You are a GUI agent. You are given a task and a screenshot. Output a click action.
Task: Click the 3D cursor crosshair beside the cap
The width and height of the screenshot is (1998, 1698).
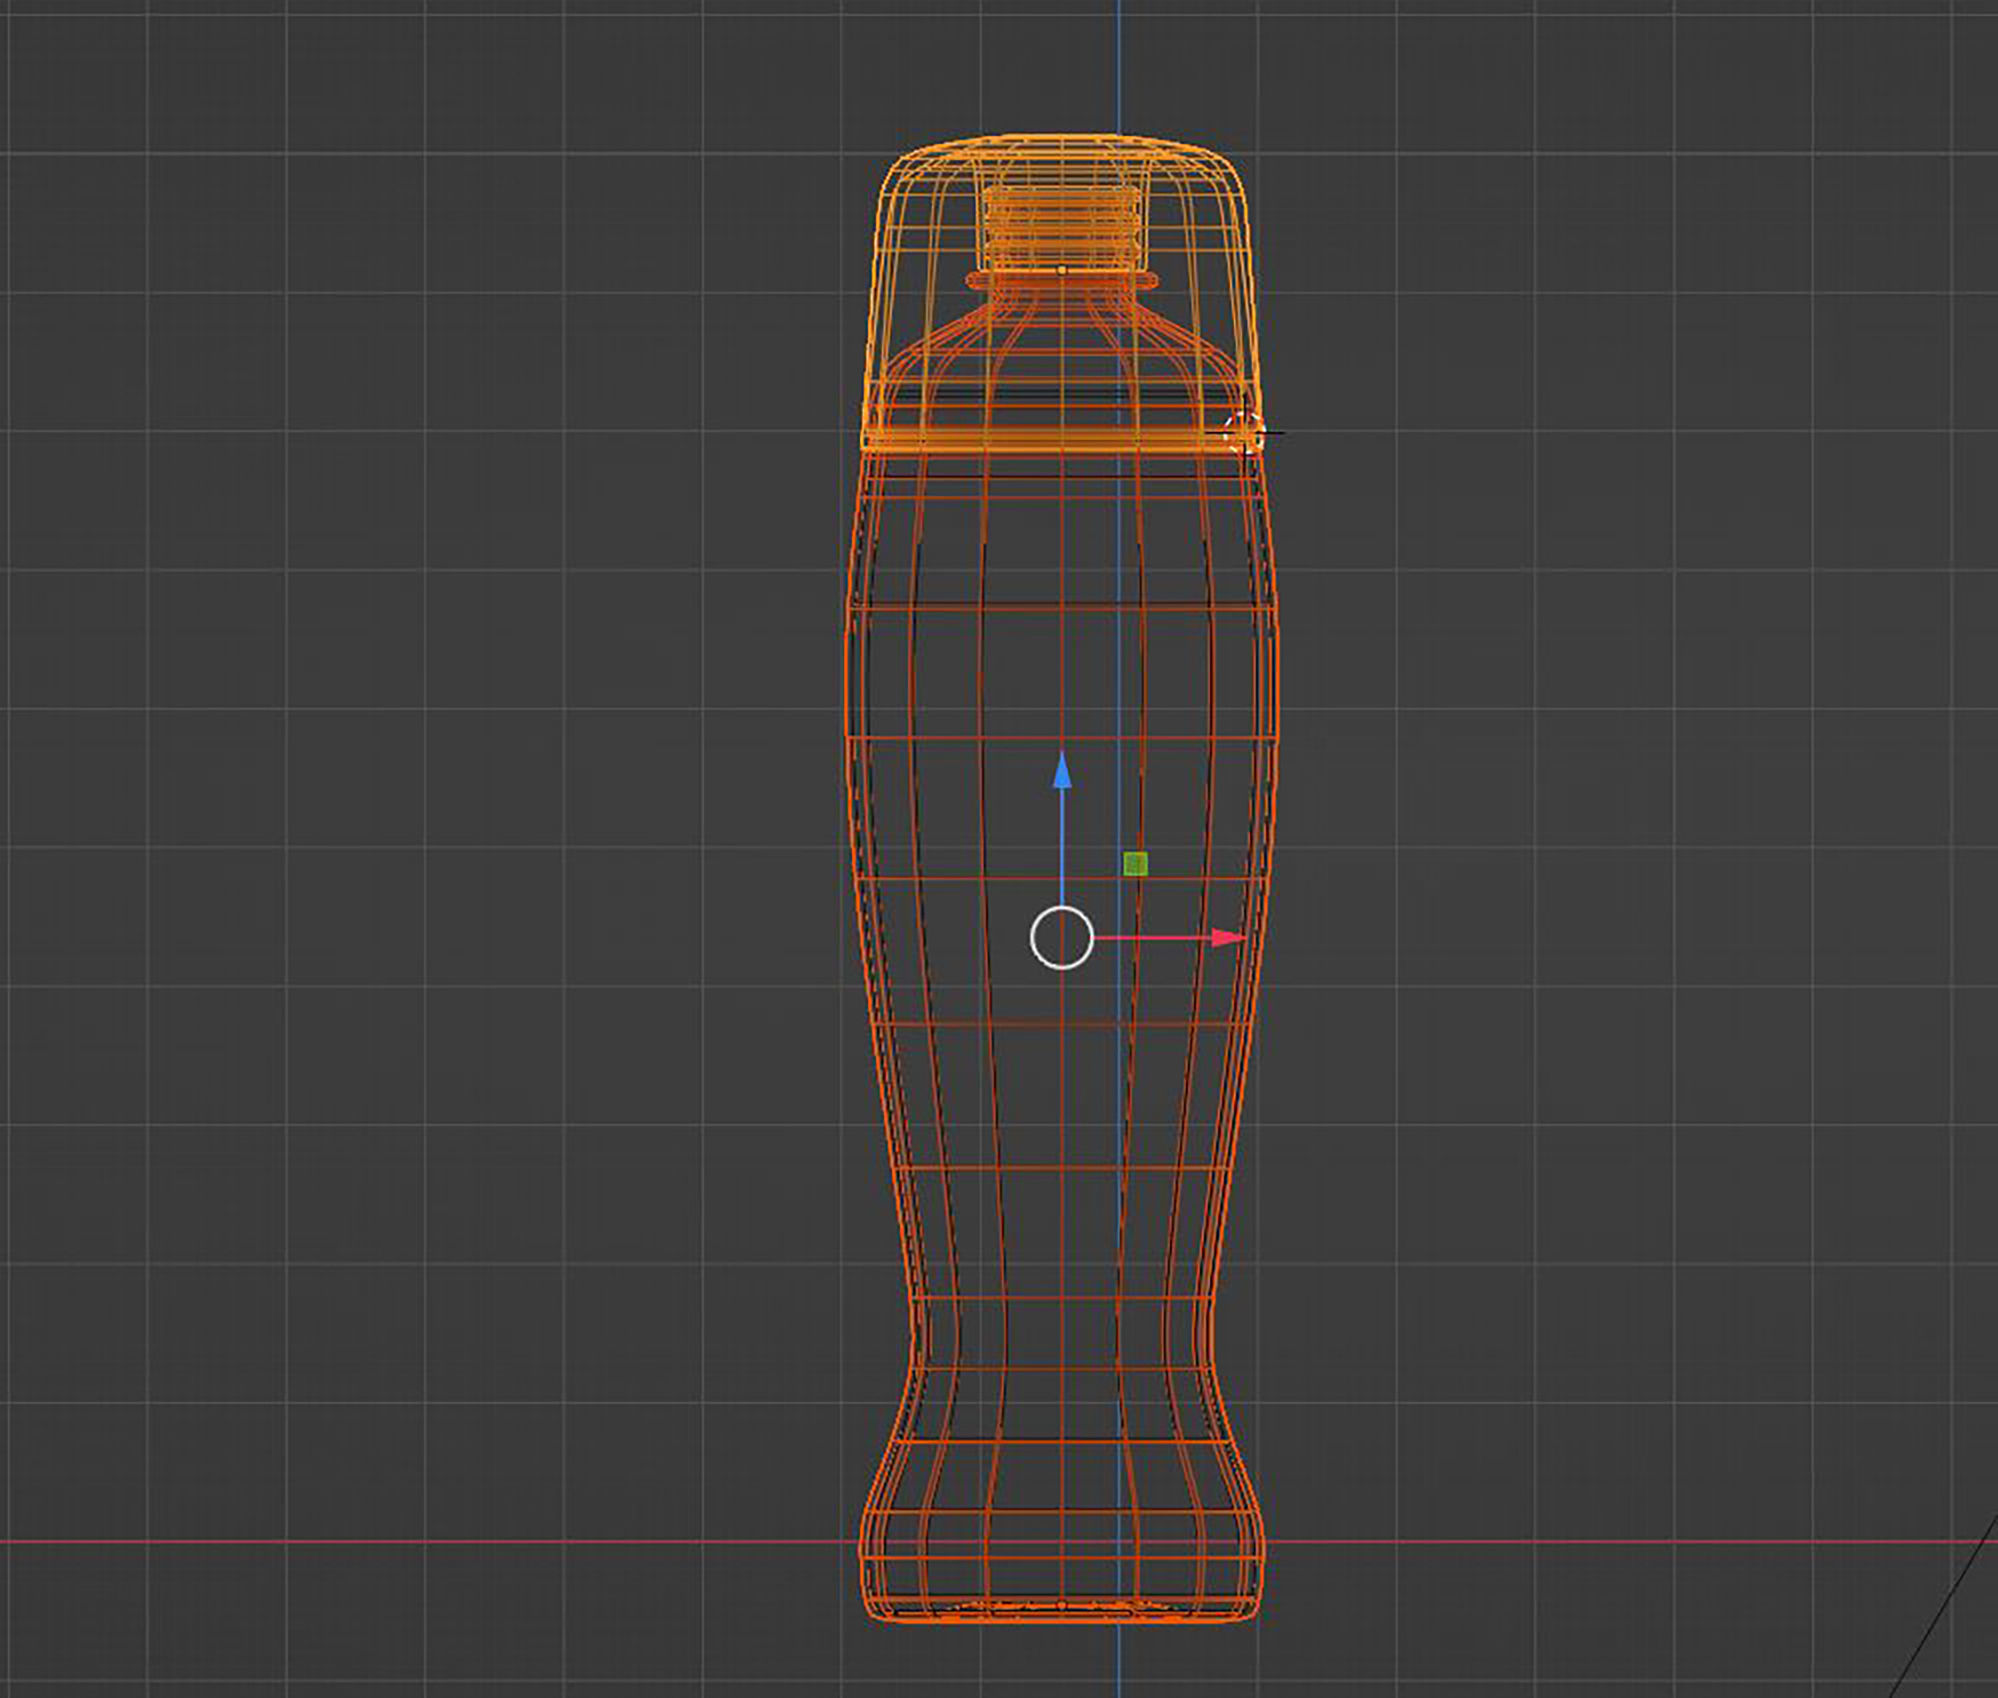1244,433
